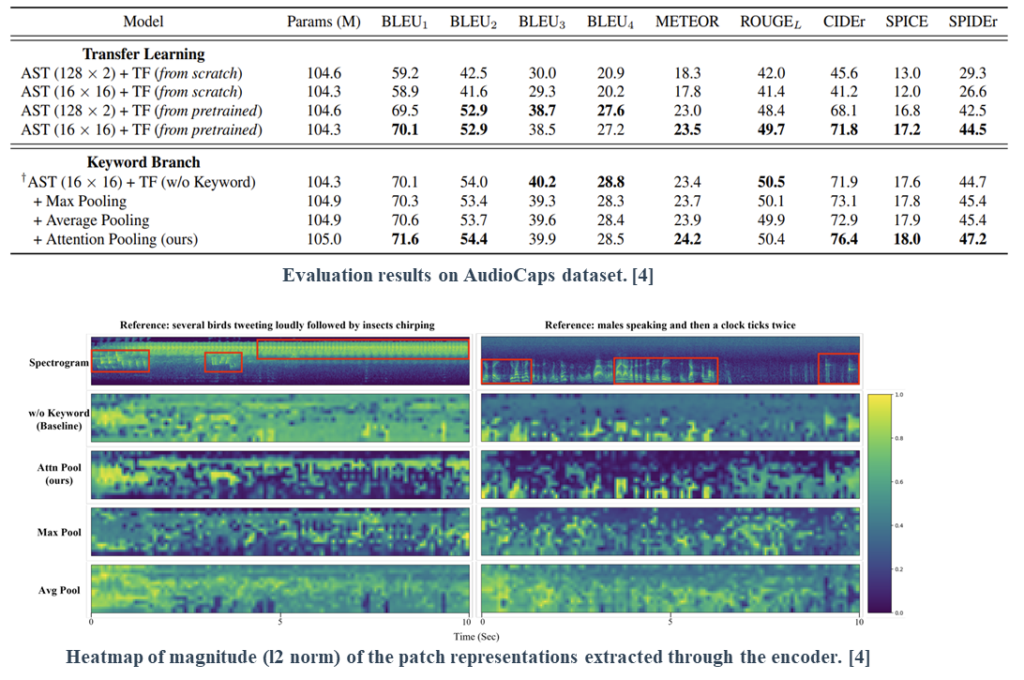This screenshot has width=1024, height=680.
Task: Click the Params (M) column header
Action: (322, 21)
